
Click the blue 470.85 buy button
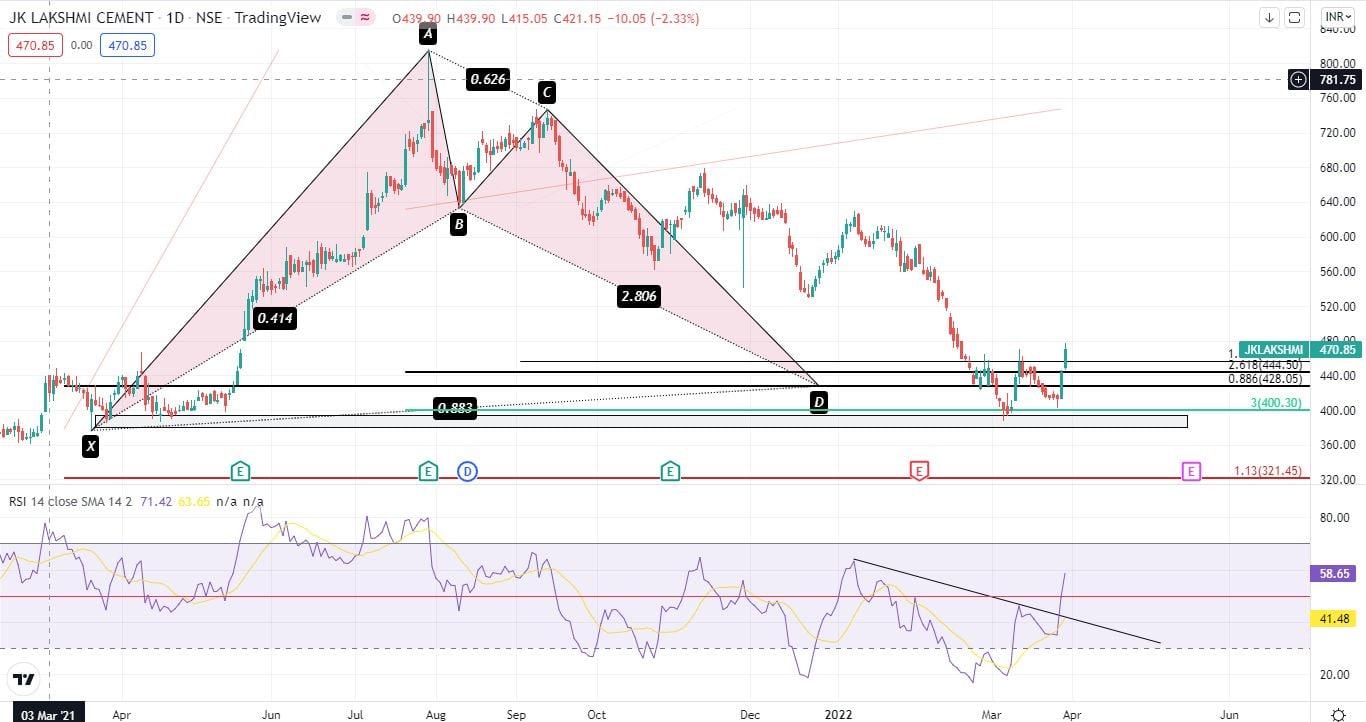pyautogui.click(x=126, y=45)
